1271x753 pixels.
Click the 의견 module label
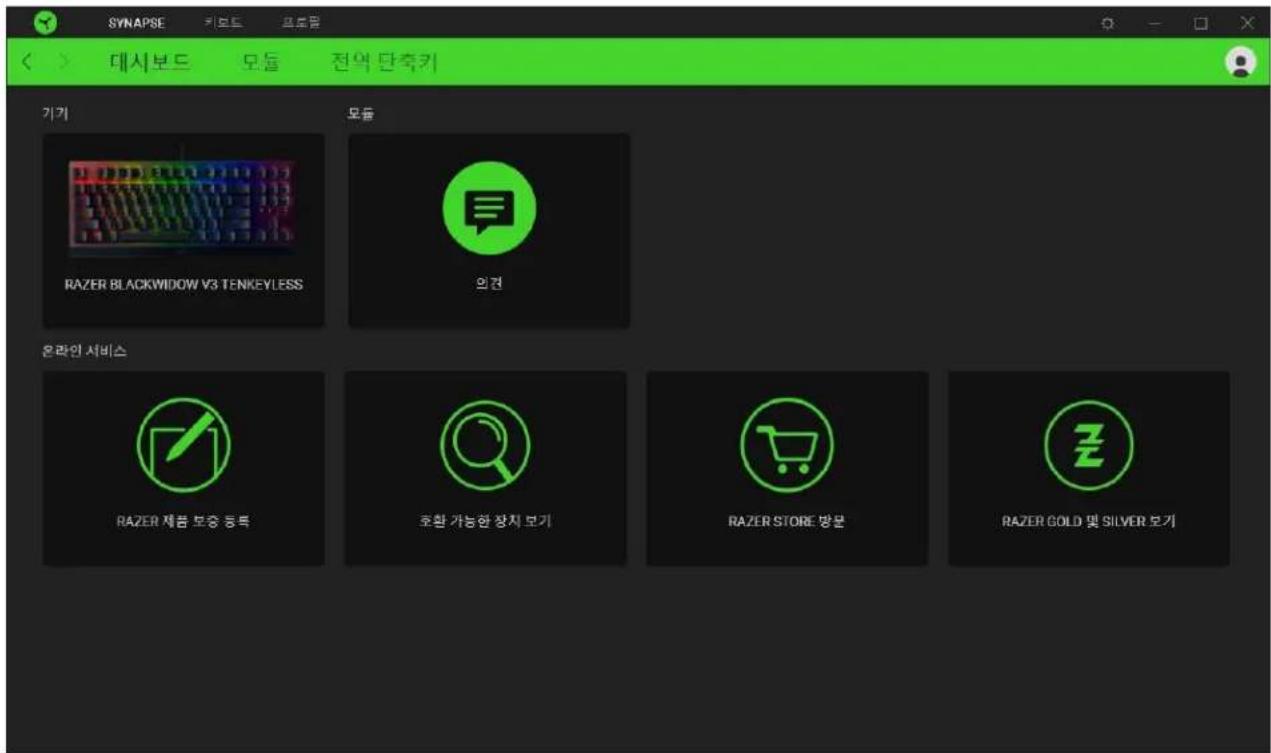(489, 285)
